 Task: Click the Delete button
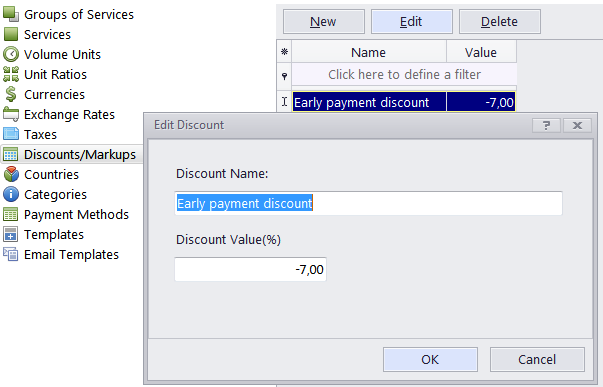(x=500, y=22)
